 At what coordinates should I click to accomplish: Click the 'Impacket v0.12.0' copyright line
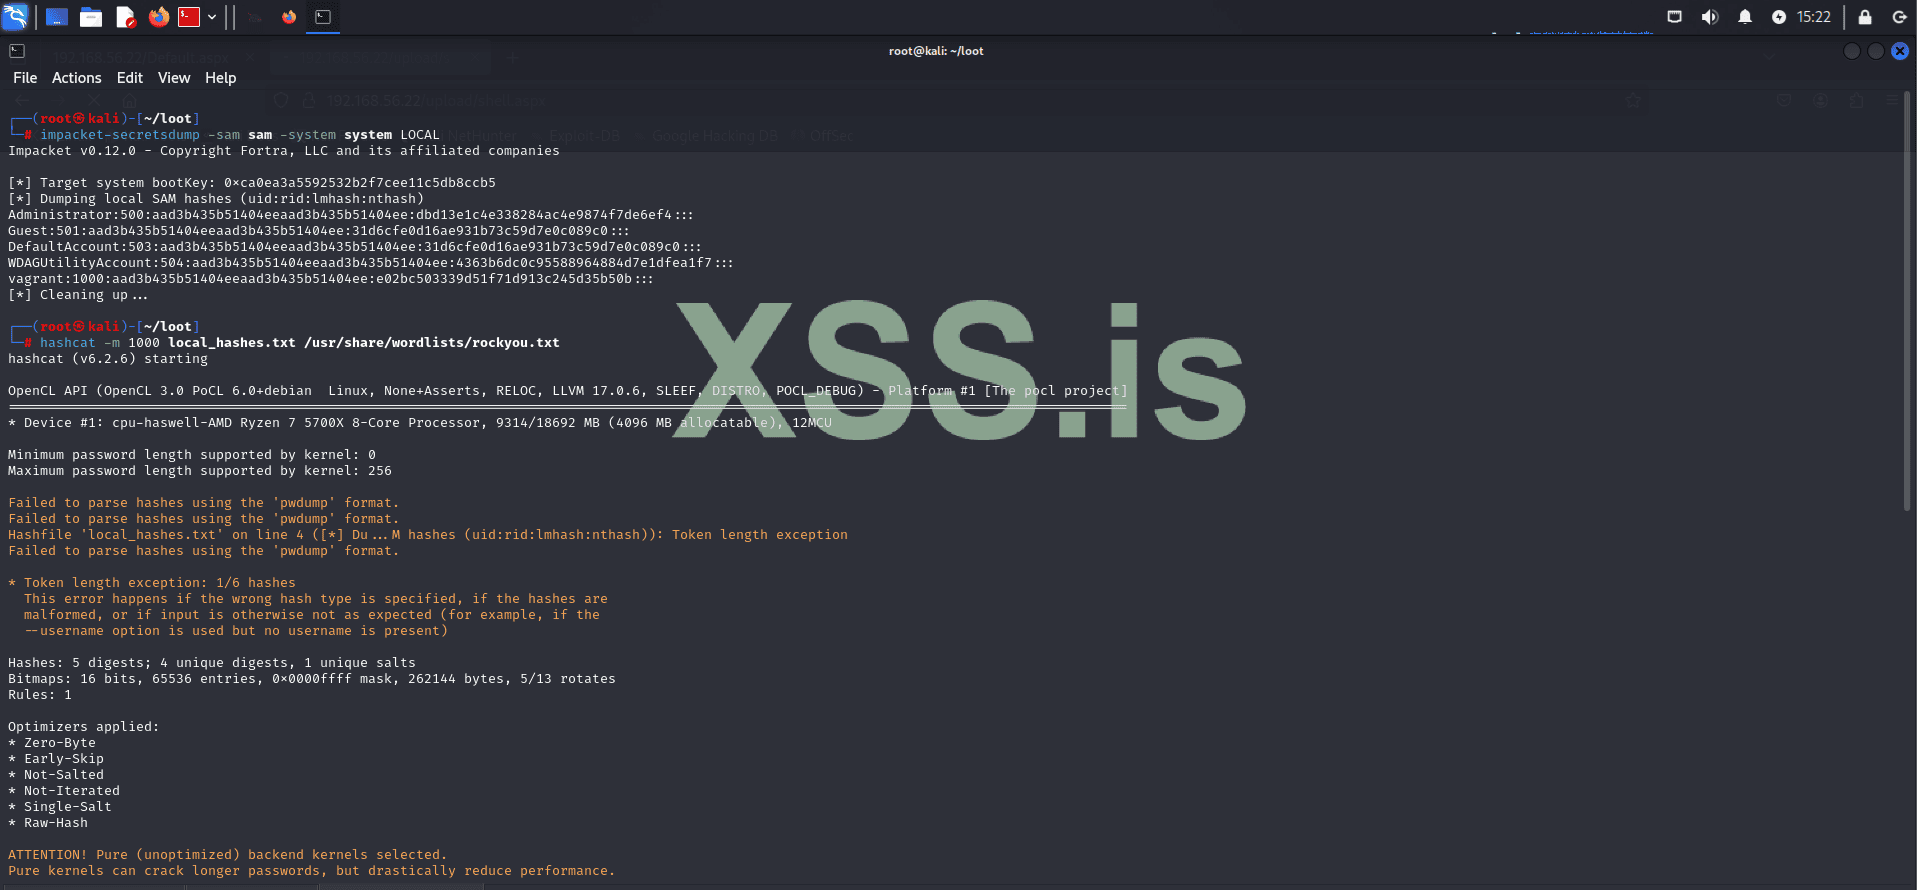coord(284,151)
